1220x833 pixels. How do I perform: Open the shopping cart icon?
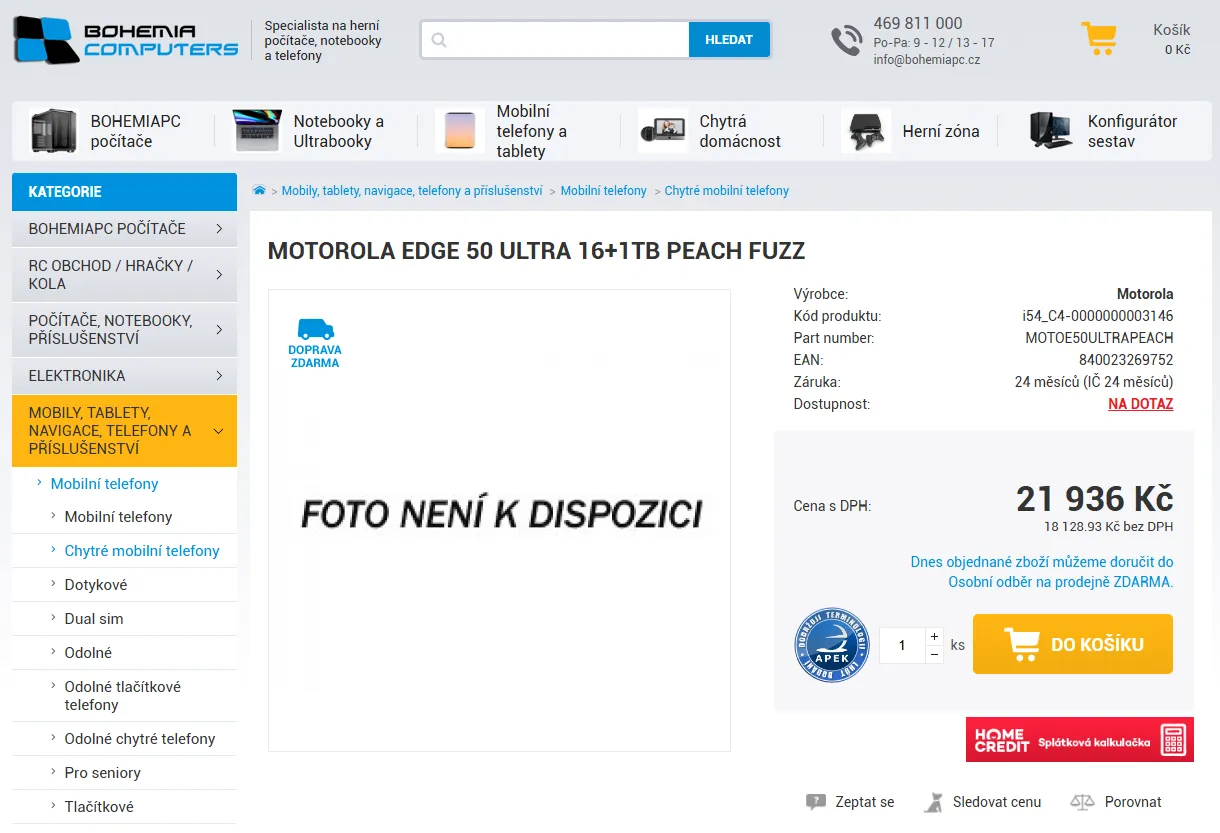coord(1099,39)
